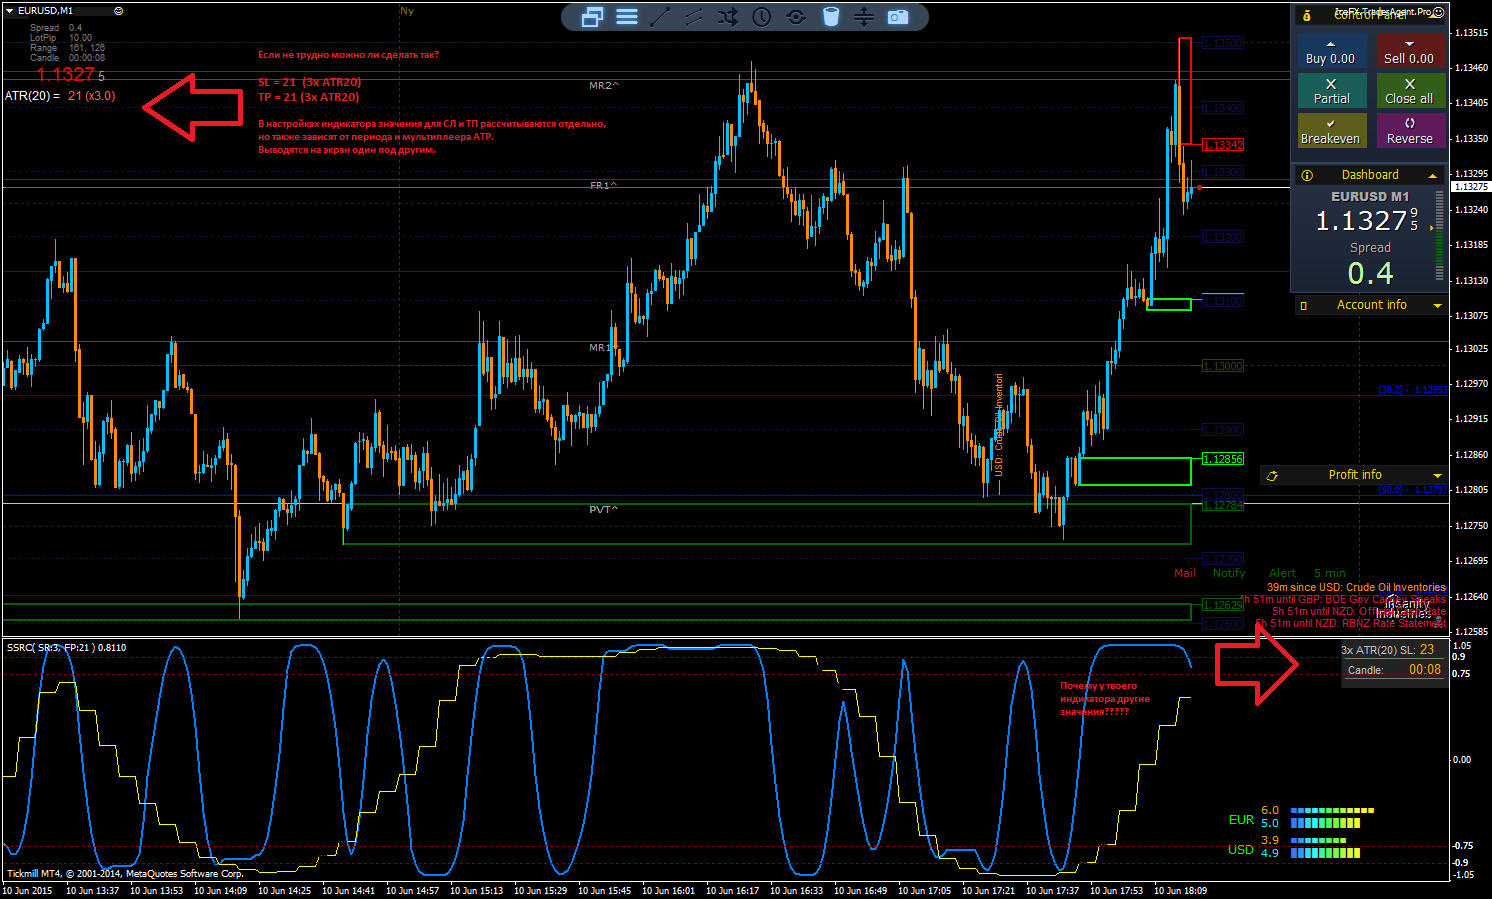The width and height of the screenshot is (1492, 899).
Task: Click the info icon beside Dashboard
Action: 1307,175
